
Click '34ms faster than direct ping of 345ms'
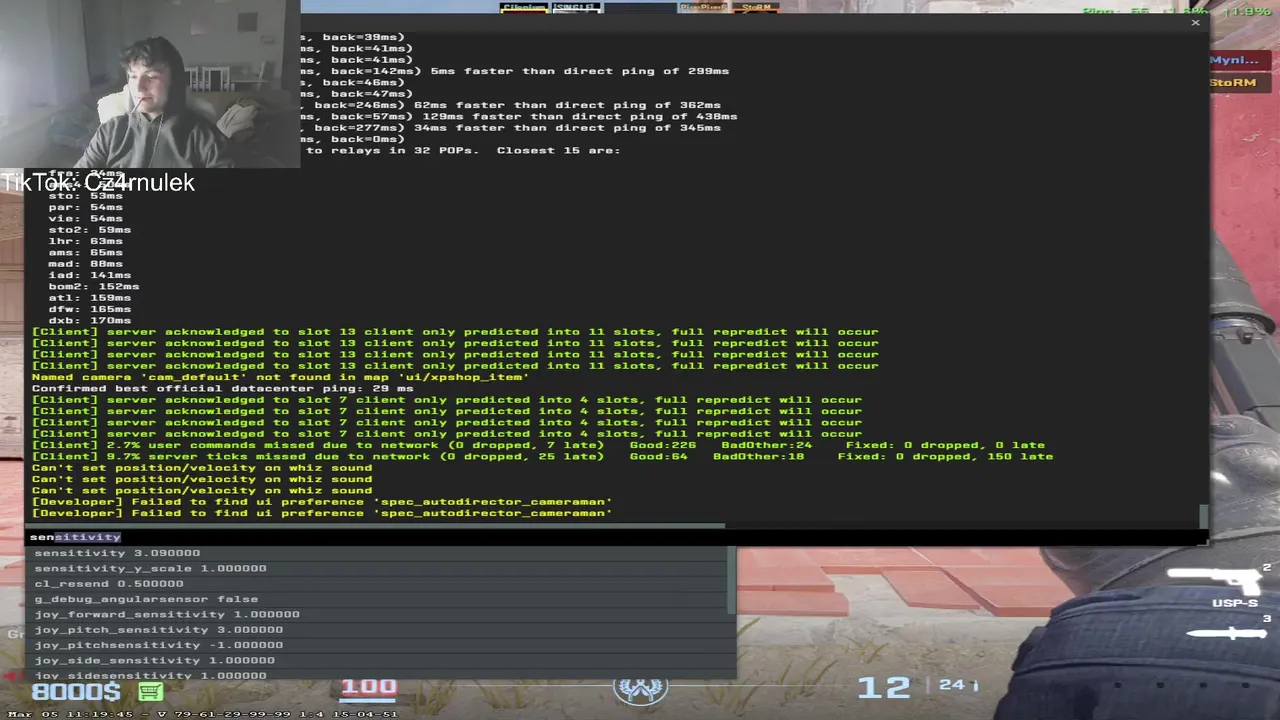click(567, 128)
